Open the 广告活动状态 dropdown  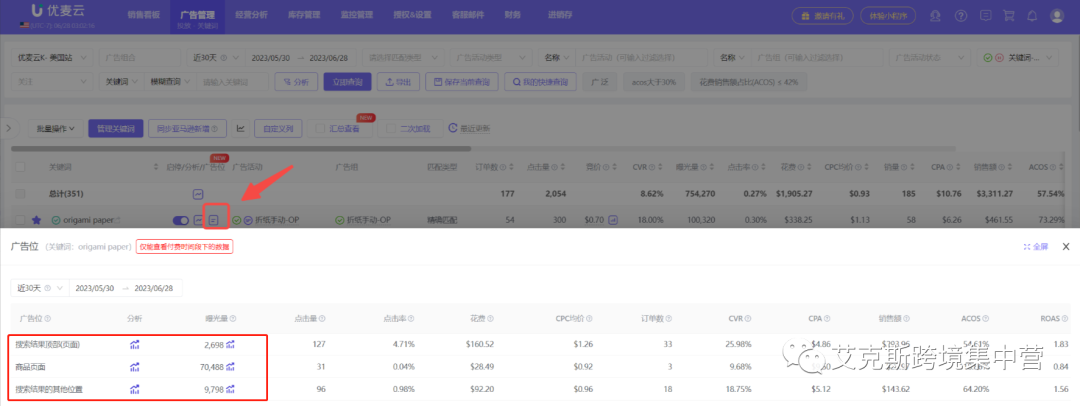click(931, 57)
